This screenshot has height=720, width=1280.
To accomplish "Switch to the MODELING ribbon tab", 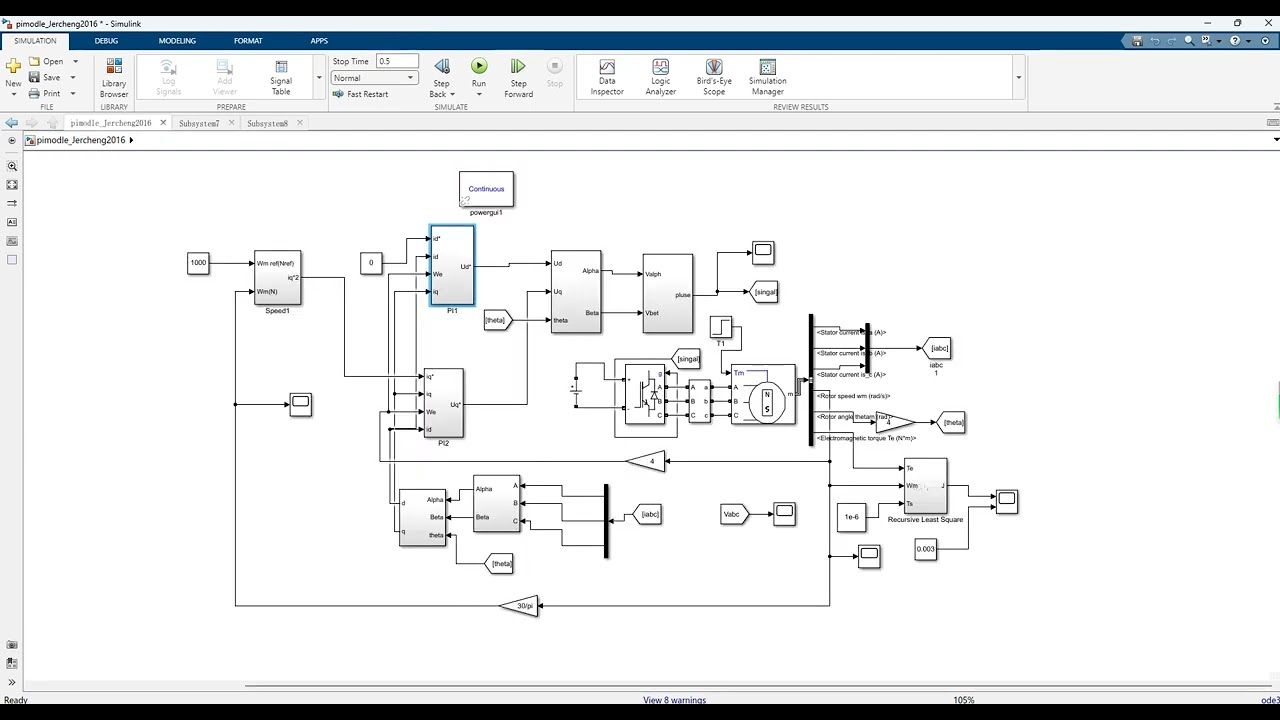I will [177, 41].
